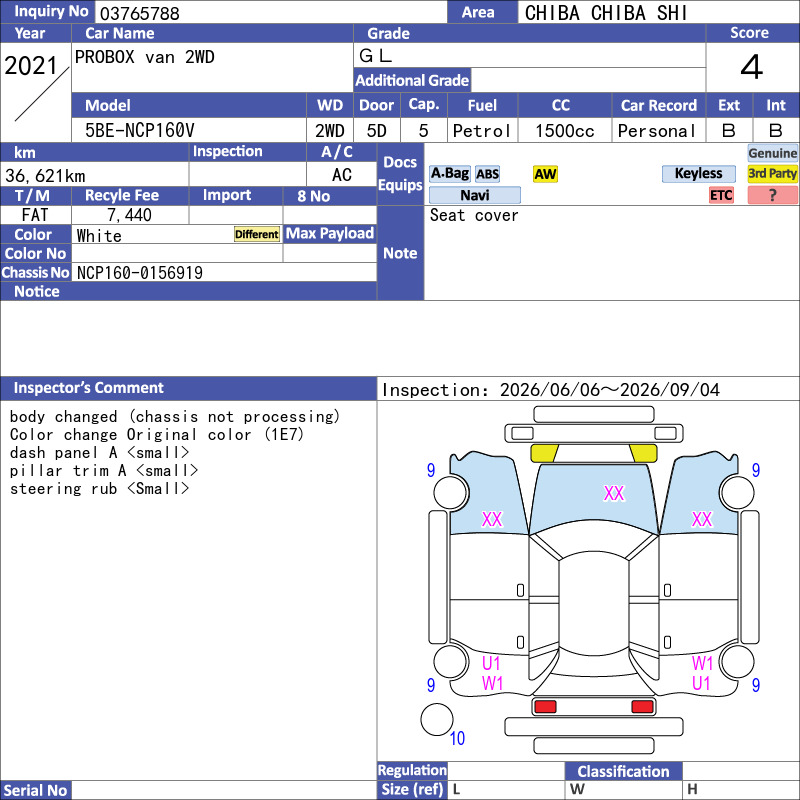Click the front-left wheel circle
The image size is (800, 800).
click(x=451, y=492)
